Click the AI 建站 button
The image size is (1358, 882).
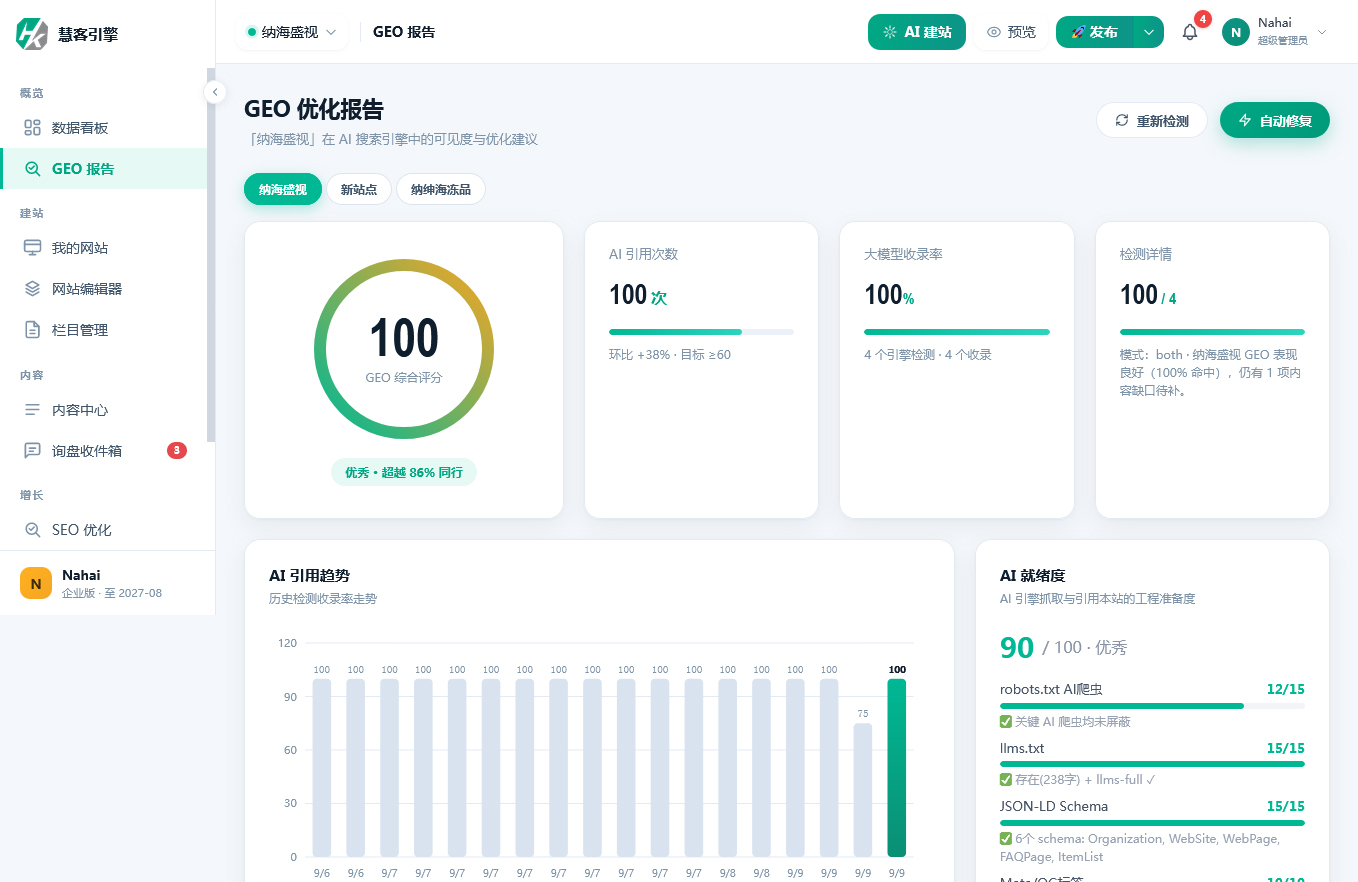pos(917,32)
